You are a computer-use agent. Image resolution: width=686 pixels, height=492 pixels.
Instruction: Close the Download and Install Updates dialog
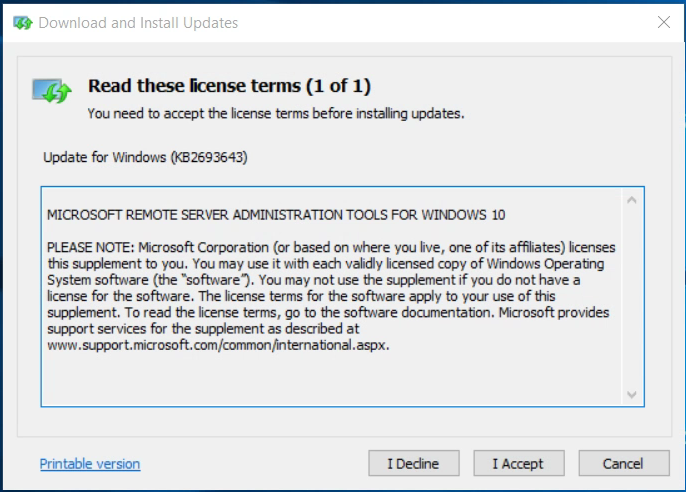(x=664, y=22)
